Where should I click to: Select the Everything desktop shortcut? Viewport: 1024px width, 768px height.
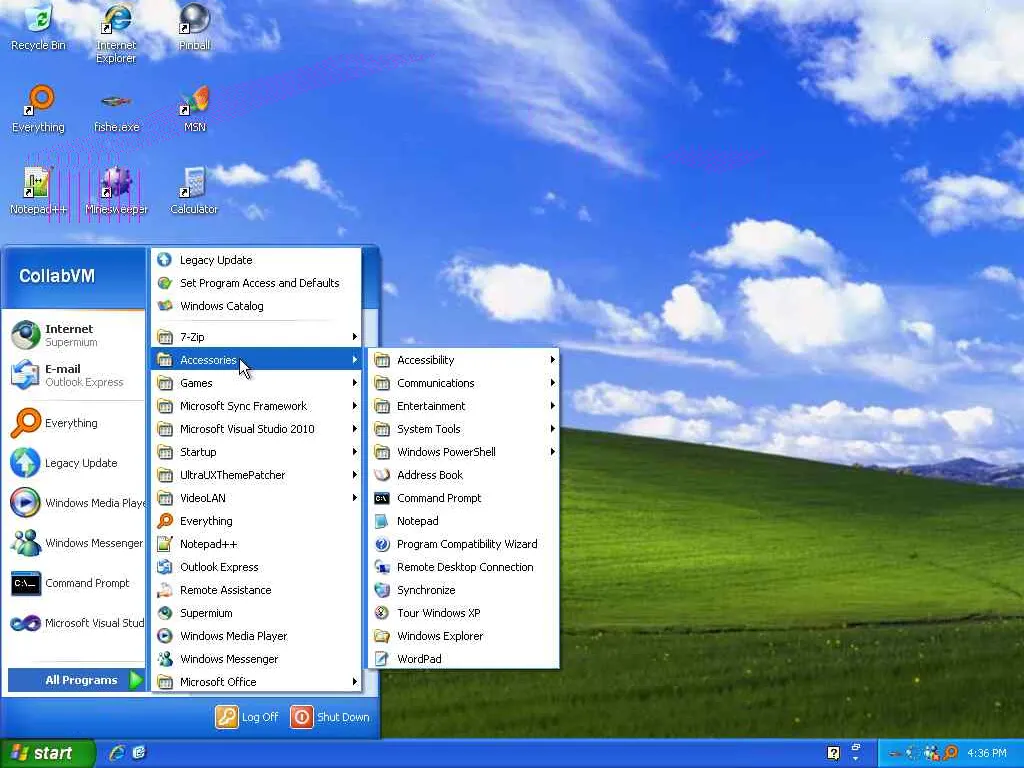38,109
